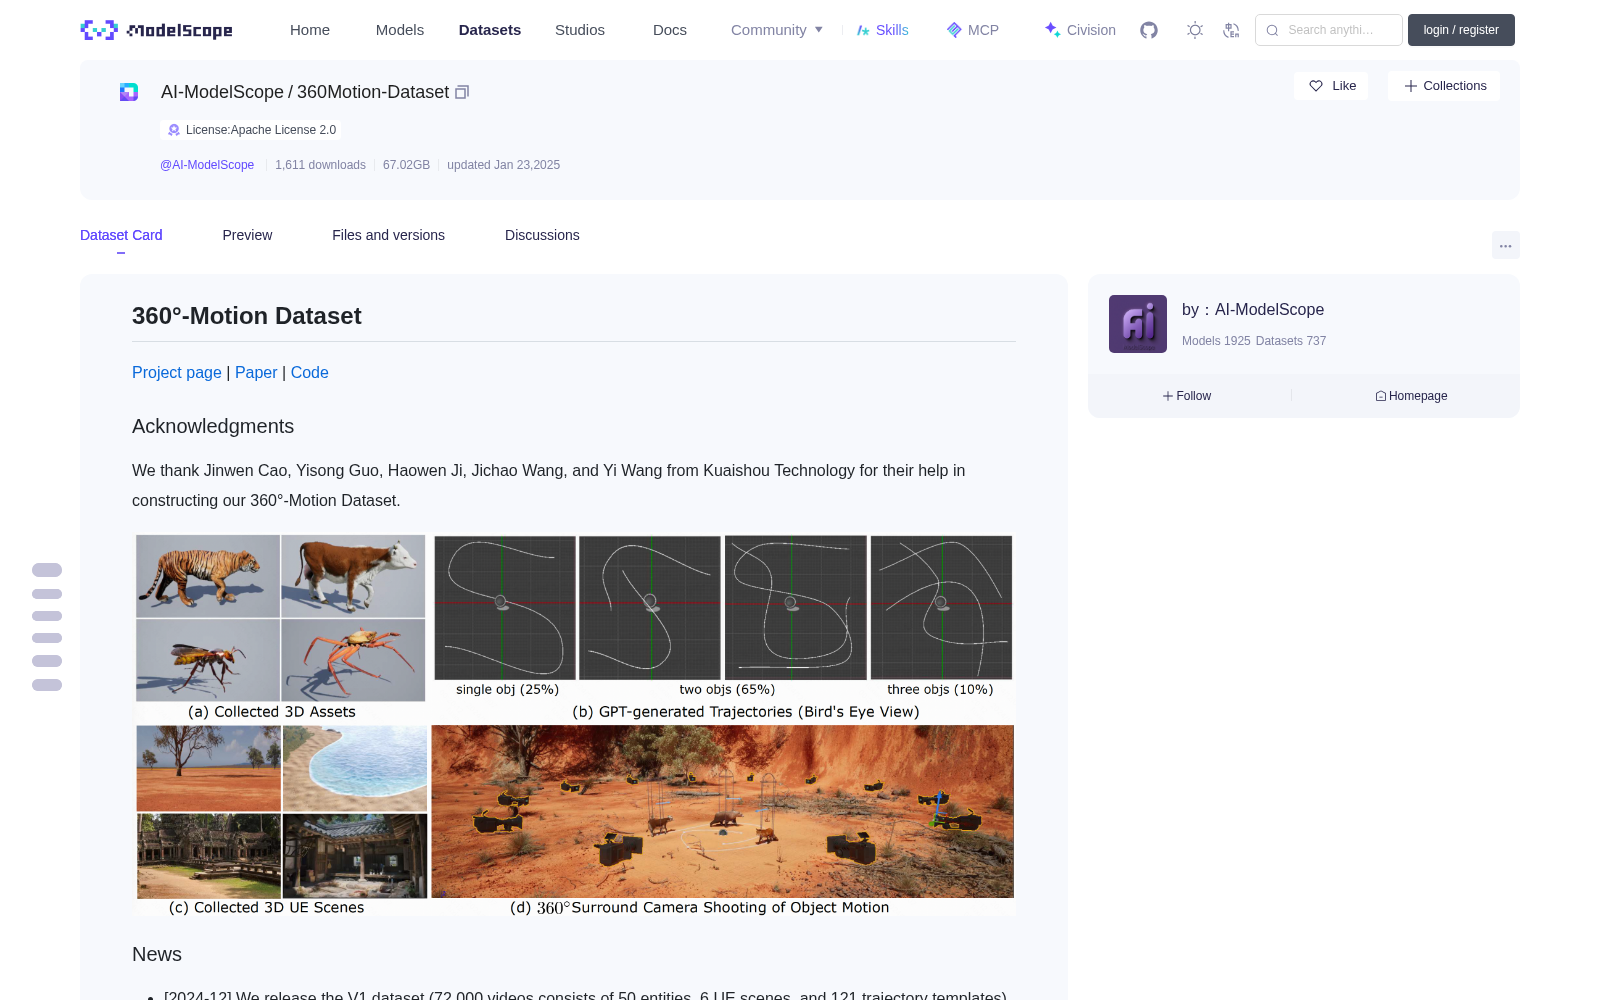Screen dimensions: 1600x1000
Task: Open the Code link
Action: (310, 372)
